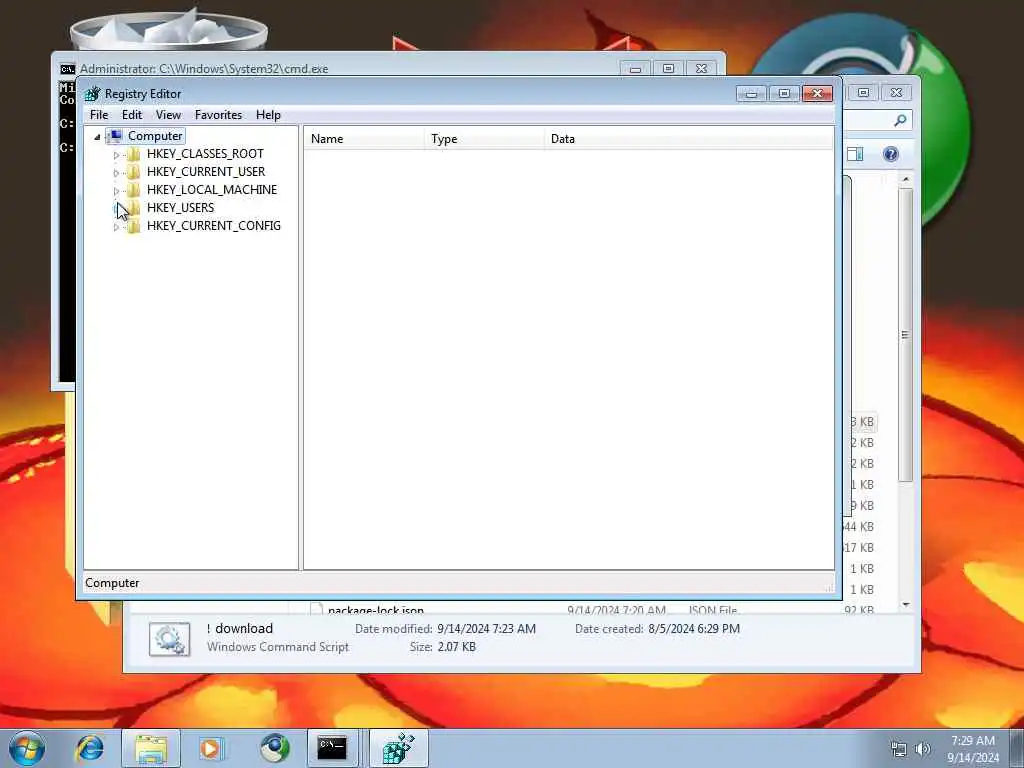Click the Data column header

click(x=689, y=138)
